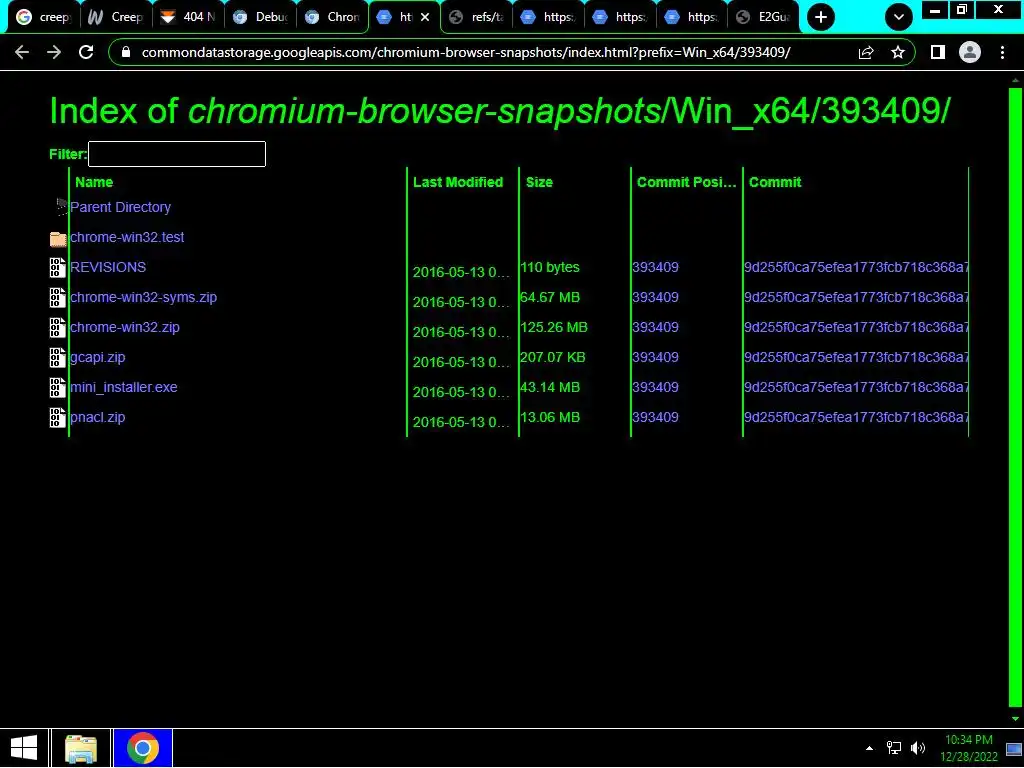The image size is (1024, 768).
Task: Close the active tab
Action: coord(425,17)
